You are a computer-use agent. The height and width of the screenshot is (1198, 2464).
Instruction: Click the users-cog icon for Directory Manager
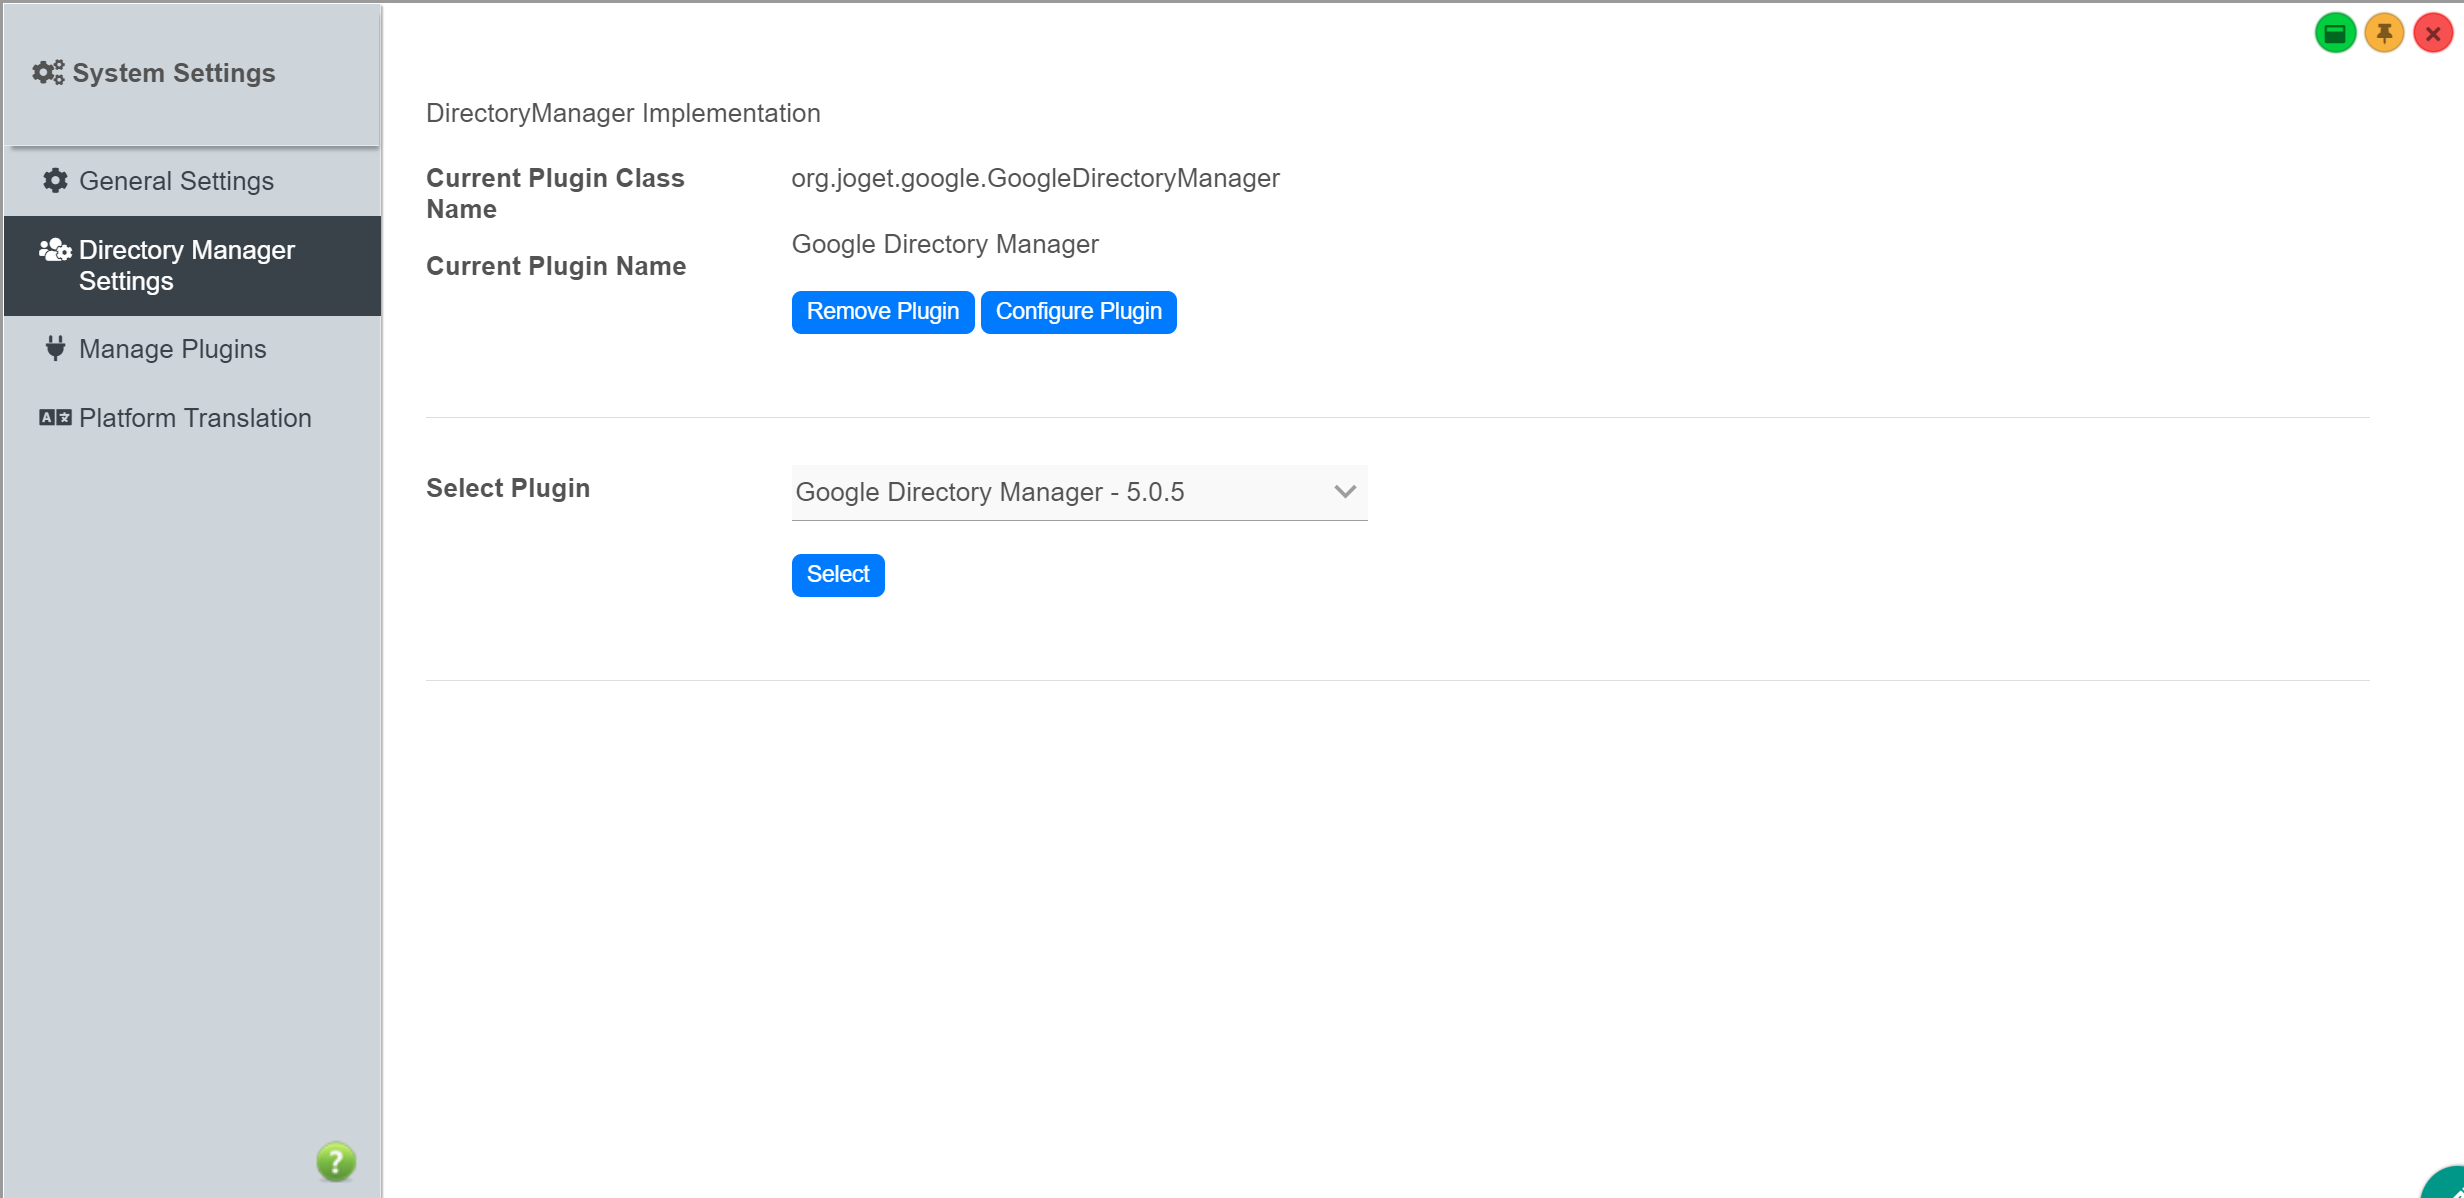(55, 250)
